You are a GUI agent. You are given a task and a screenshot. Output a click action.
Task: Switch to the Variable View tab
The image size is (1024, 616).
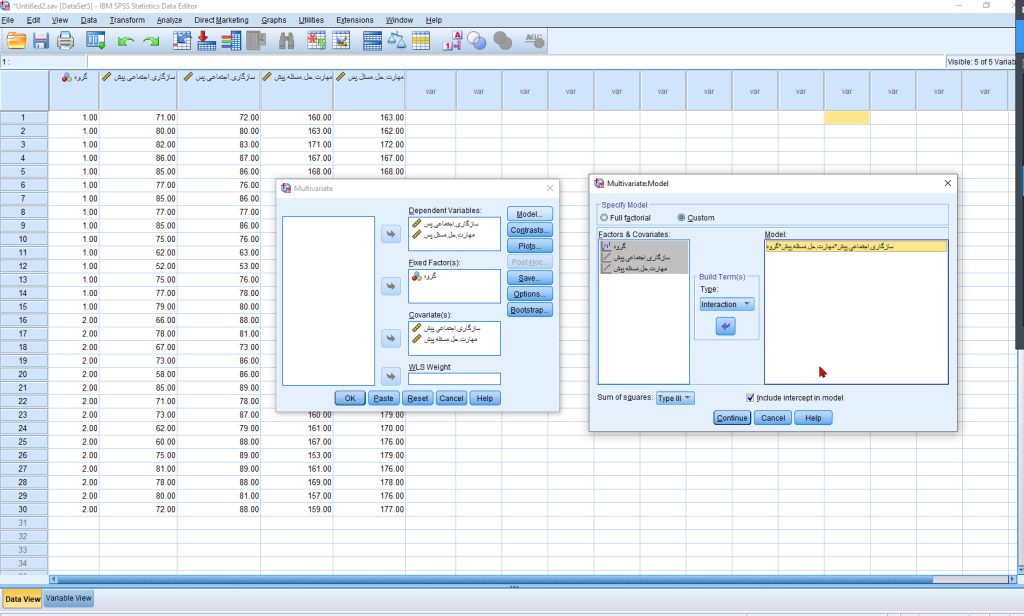click(x=69, y=598)
